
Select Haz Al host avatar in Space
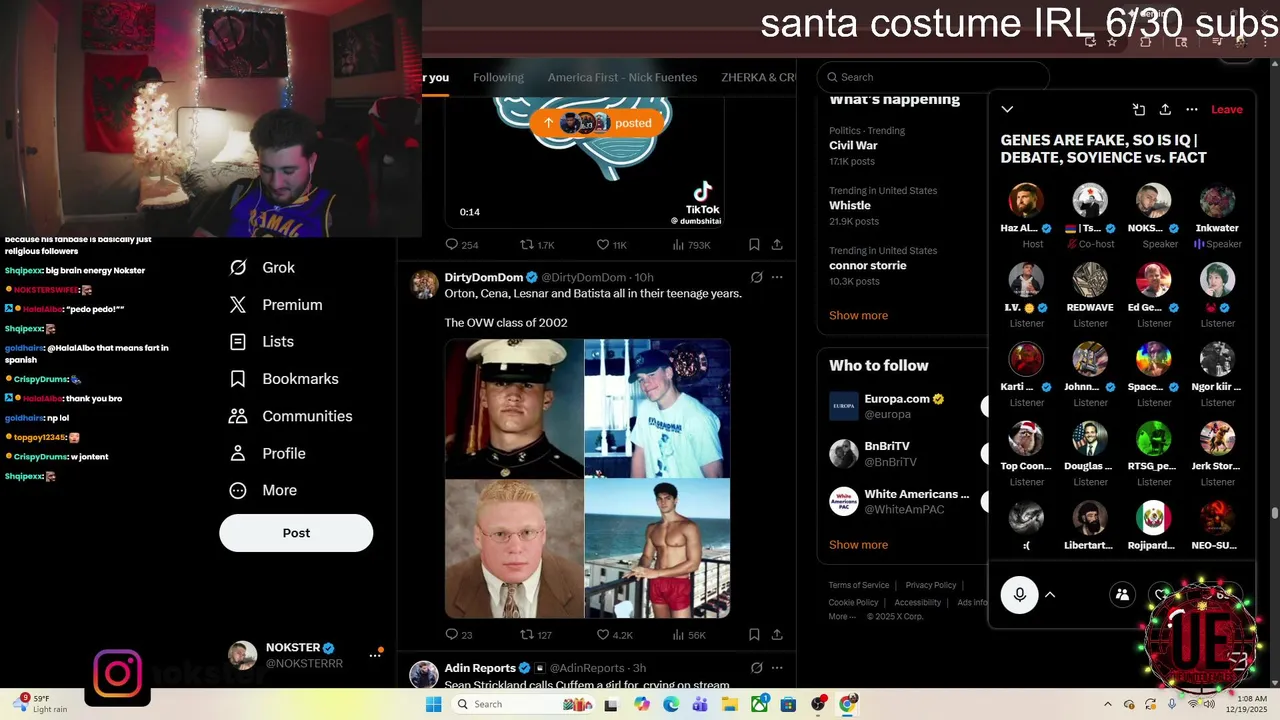[x=1026, y=200]
